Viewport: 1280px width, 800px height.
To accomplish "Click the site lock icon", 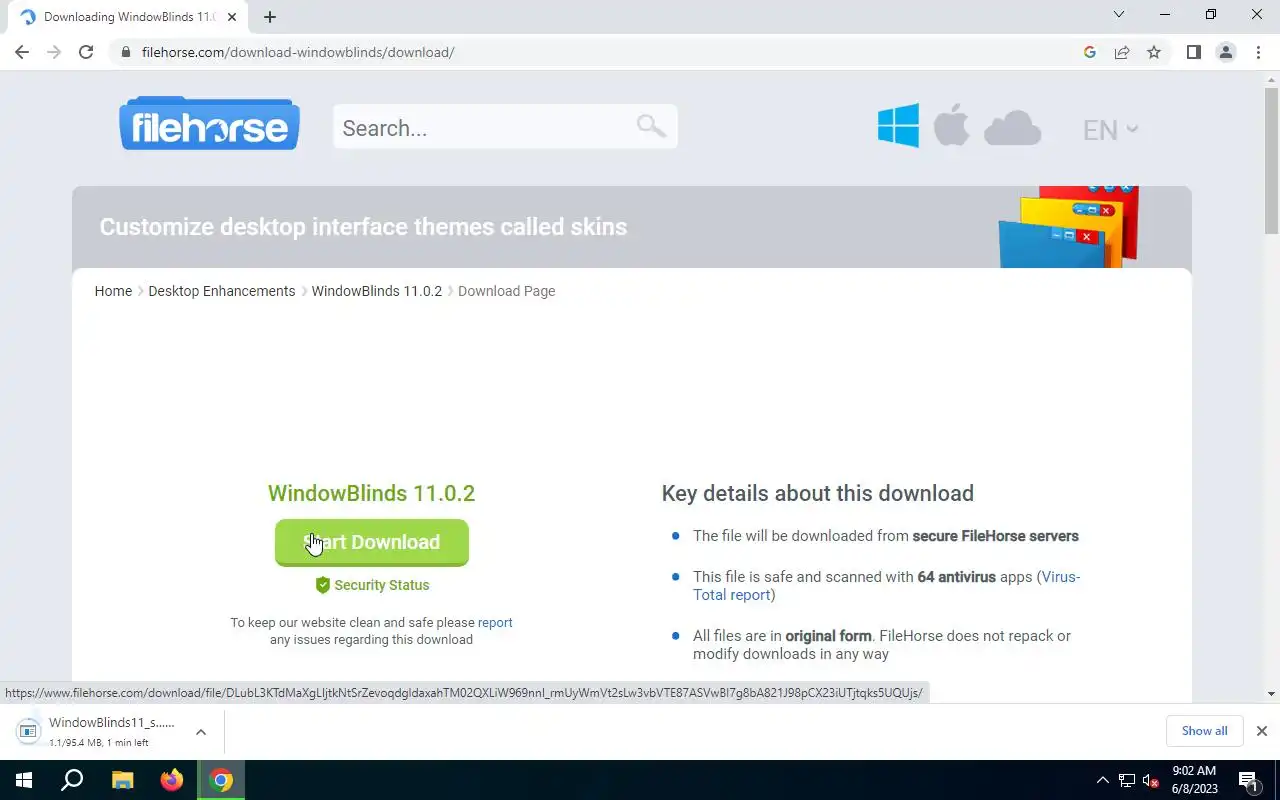I will [126, 52].
